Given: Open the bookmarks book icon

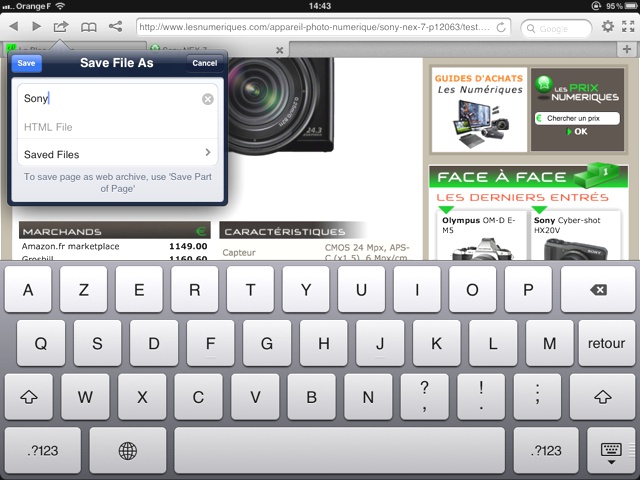Looking at the screenshot, I should point(89,27).
